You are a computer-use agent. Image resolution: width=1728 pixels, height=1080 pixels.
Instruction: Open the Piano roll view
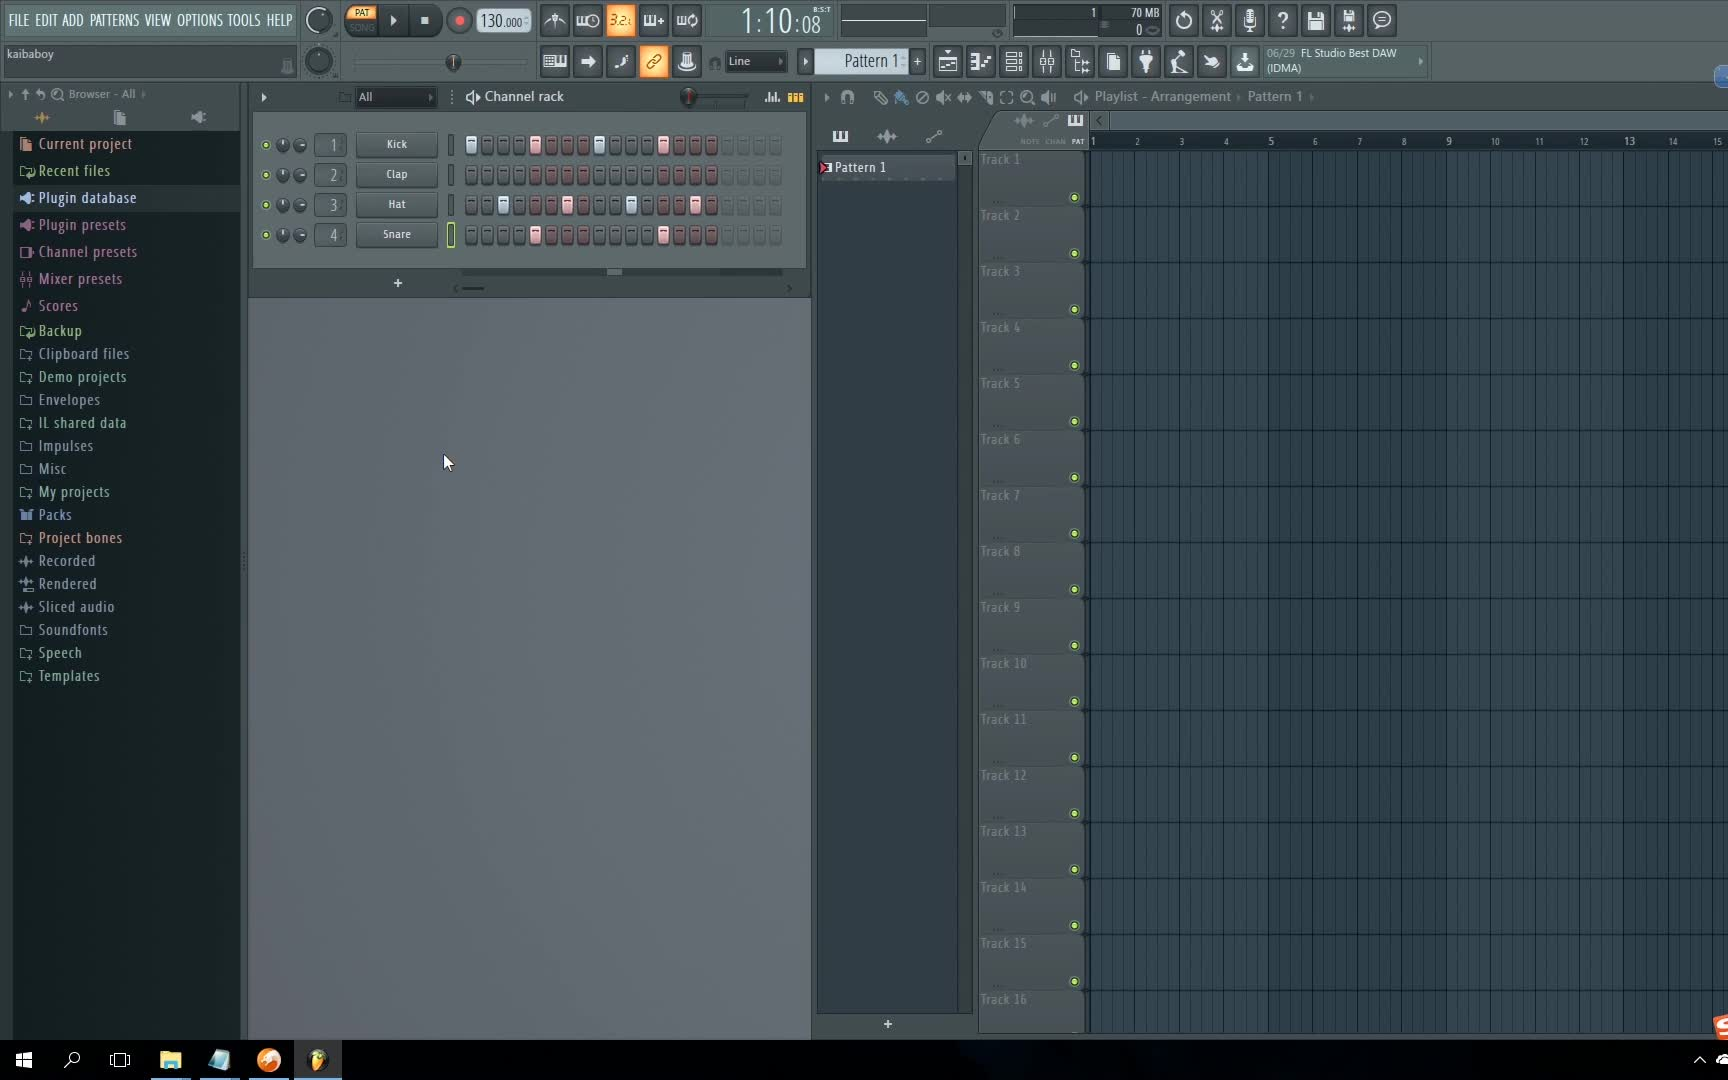[x=981, y=61]
